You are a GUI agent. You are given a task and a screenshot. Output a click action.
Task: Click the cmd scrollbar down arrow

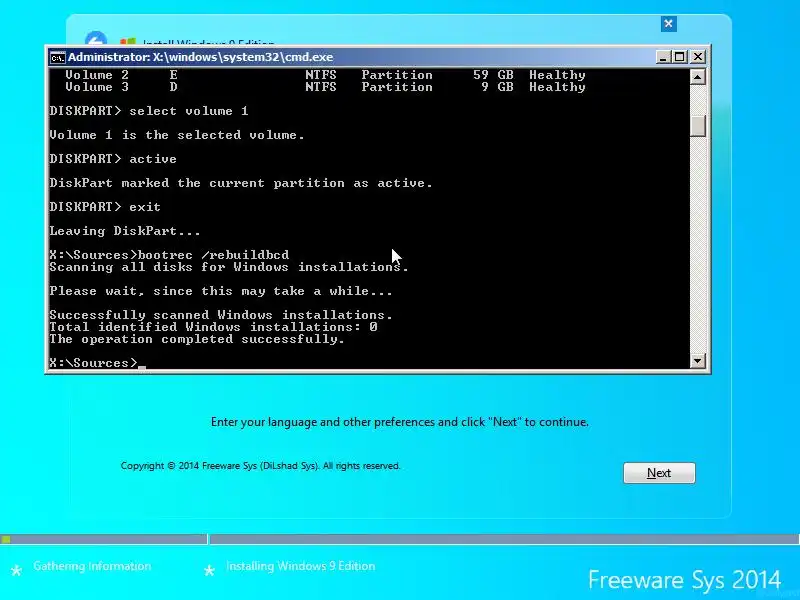pyautogui.click(x=697, y=361)
